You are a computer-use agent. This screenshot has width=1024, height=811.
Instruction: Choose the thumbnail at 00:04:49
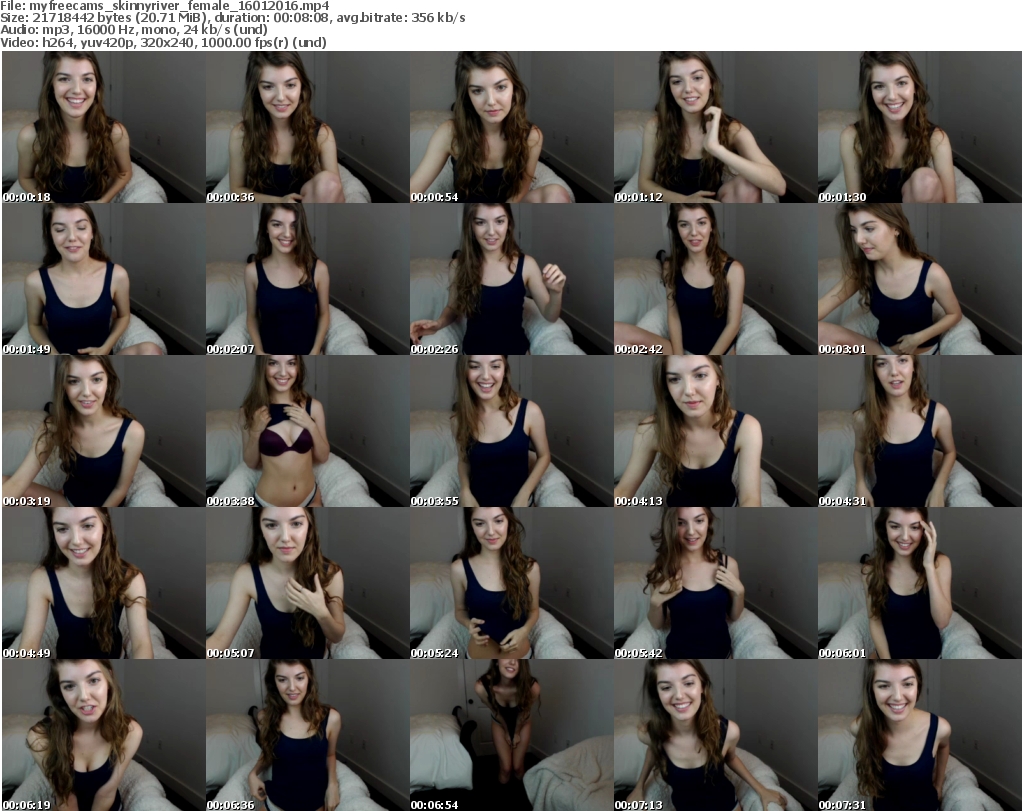pyautogui.click(x=104, y=583)
